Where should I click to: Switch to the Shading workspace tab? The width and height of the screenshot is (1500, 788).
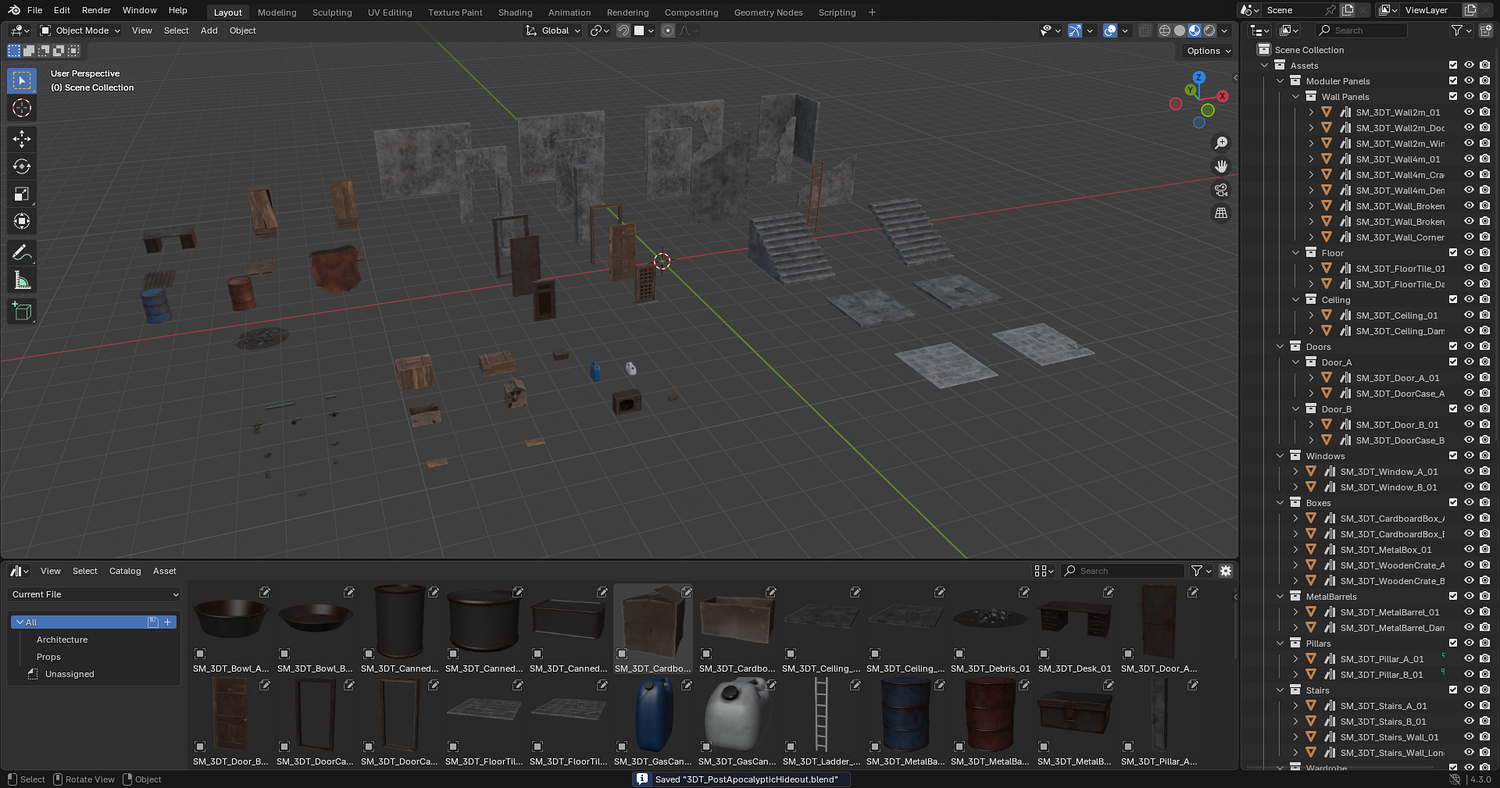click(515, 12)
